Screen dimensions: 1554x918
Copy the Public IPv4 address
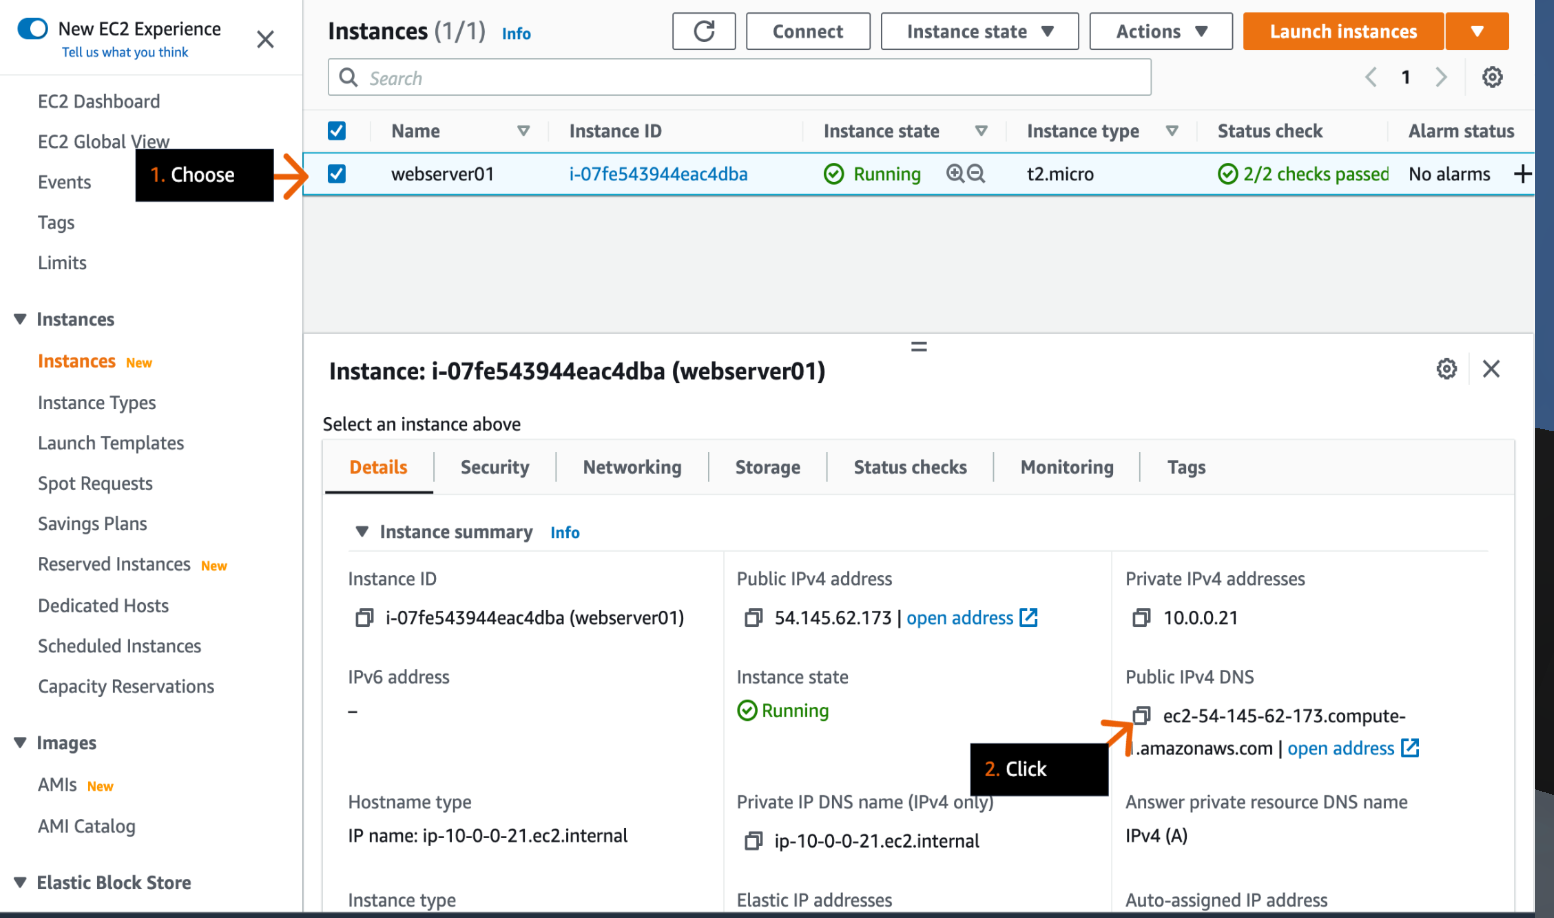click(x=753, y=618)
